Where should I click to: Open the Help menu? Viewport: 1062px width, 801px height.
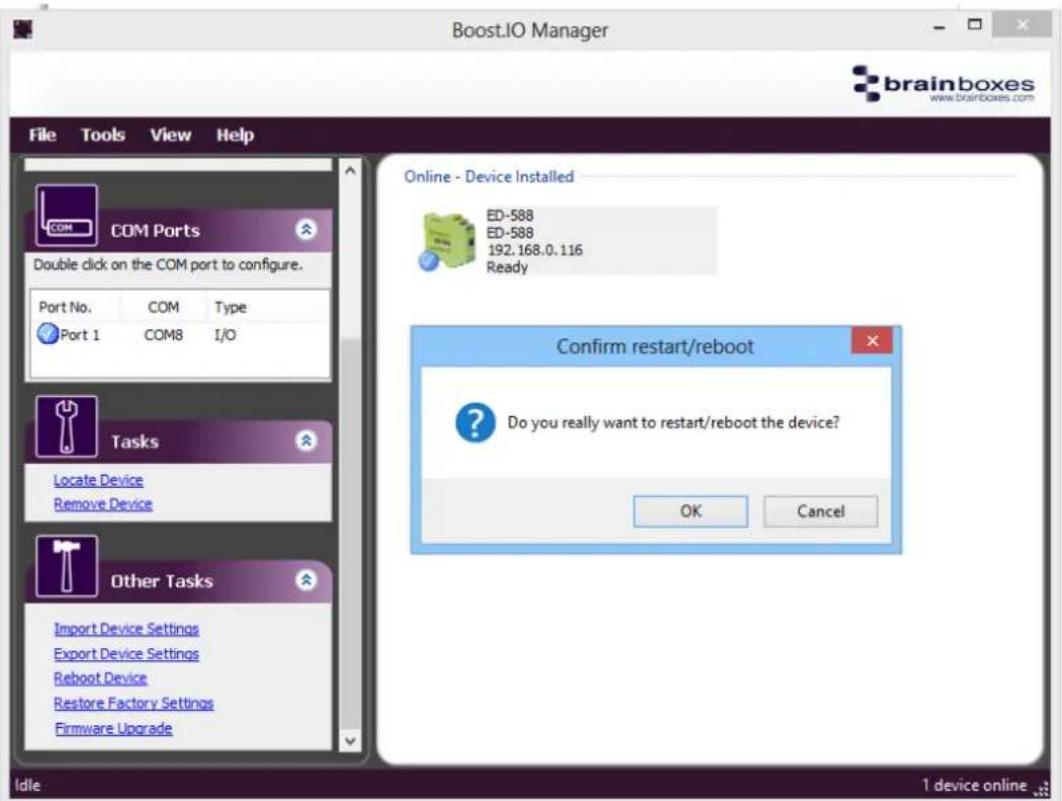point(235,135)
